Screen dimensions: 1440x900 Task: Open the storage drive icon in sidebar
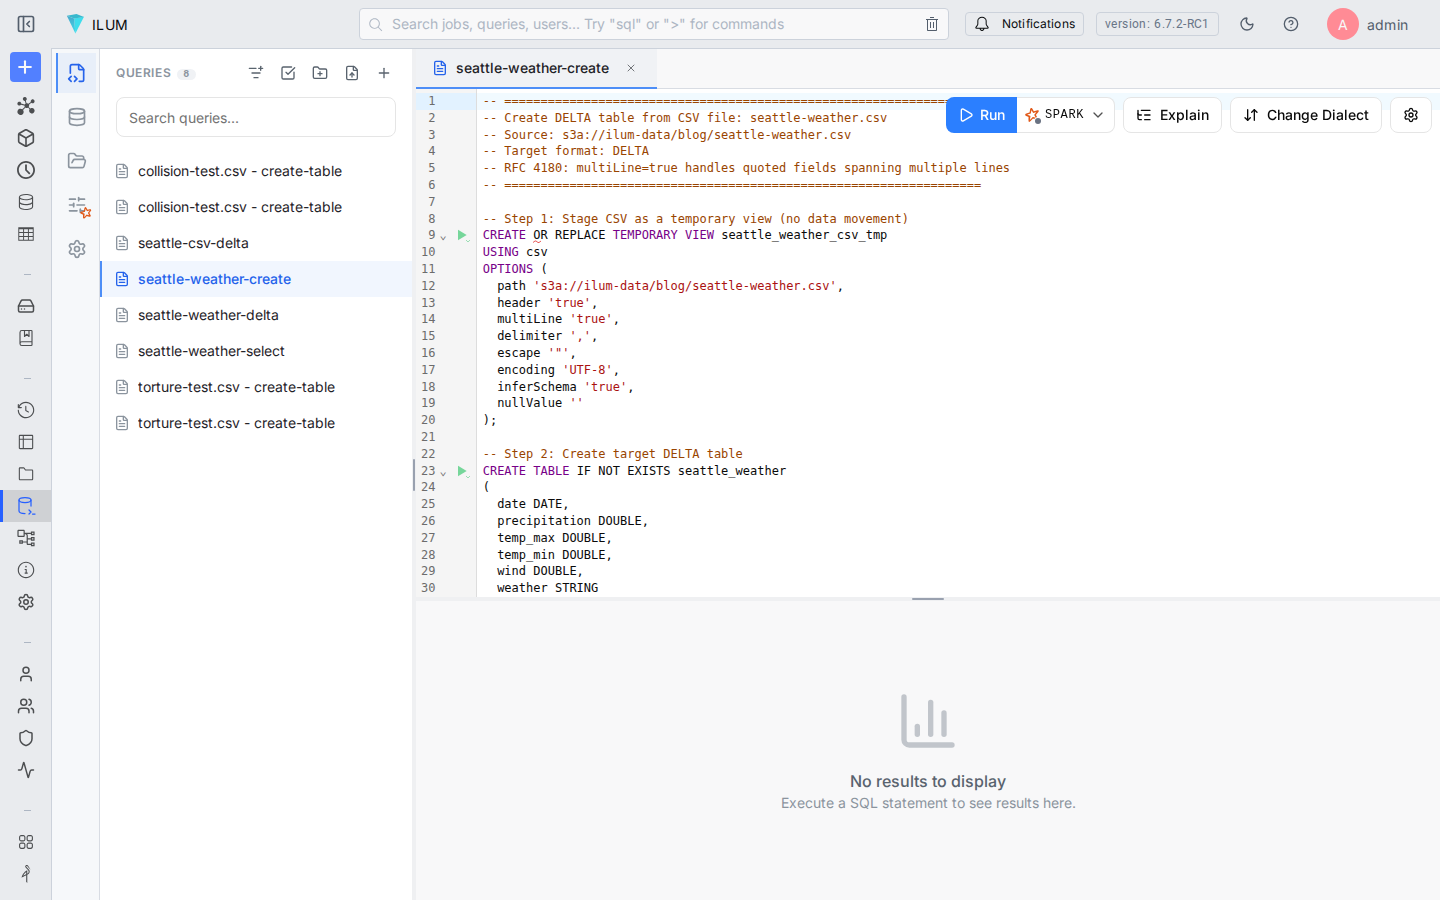tap(26, 306)
